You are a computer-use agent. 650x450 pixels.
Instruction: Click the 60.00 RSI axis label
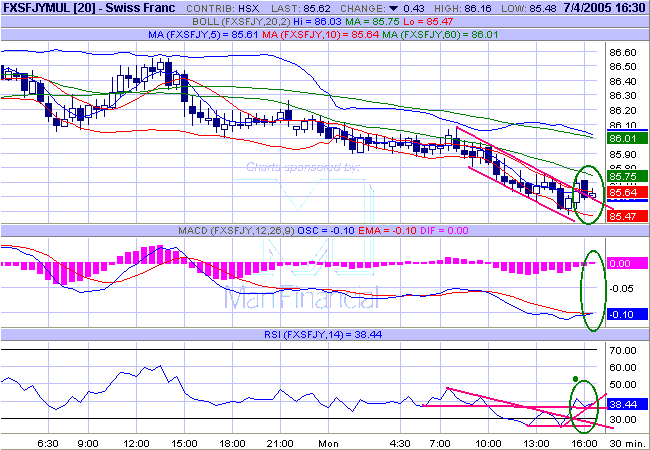[x=623, y=368]
